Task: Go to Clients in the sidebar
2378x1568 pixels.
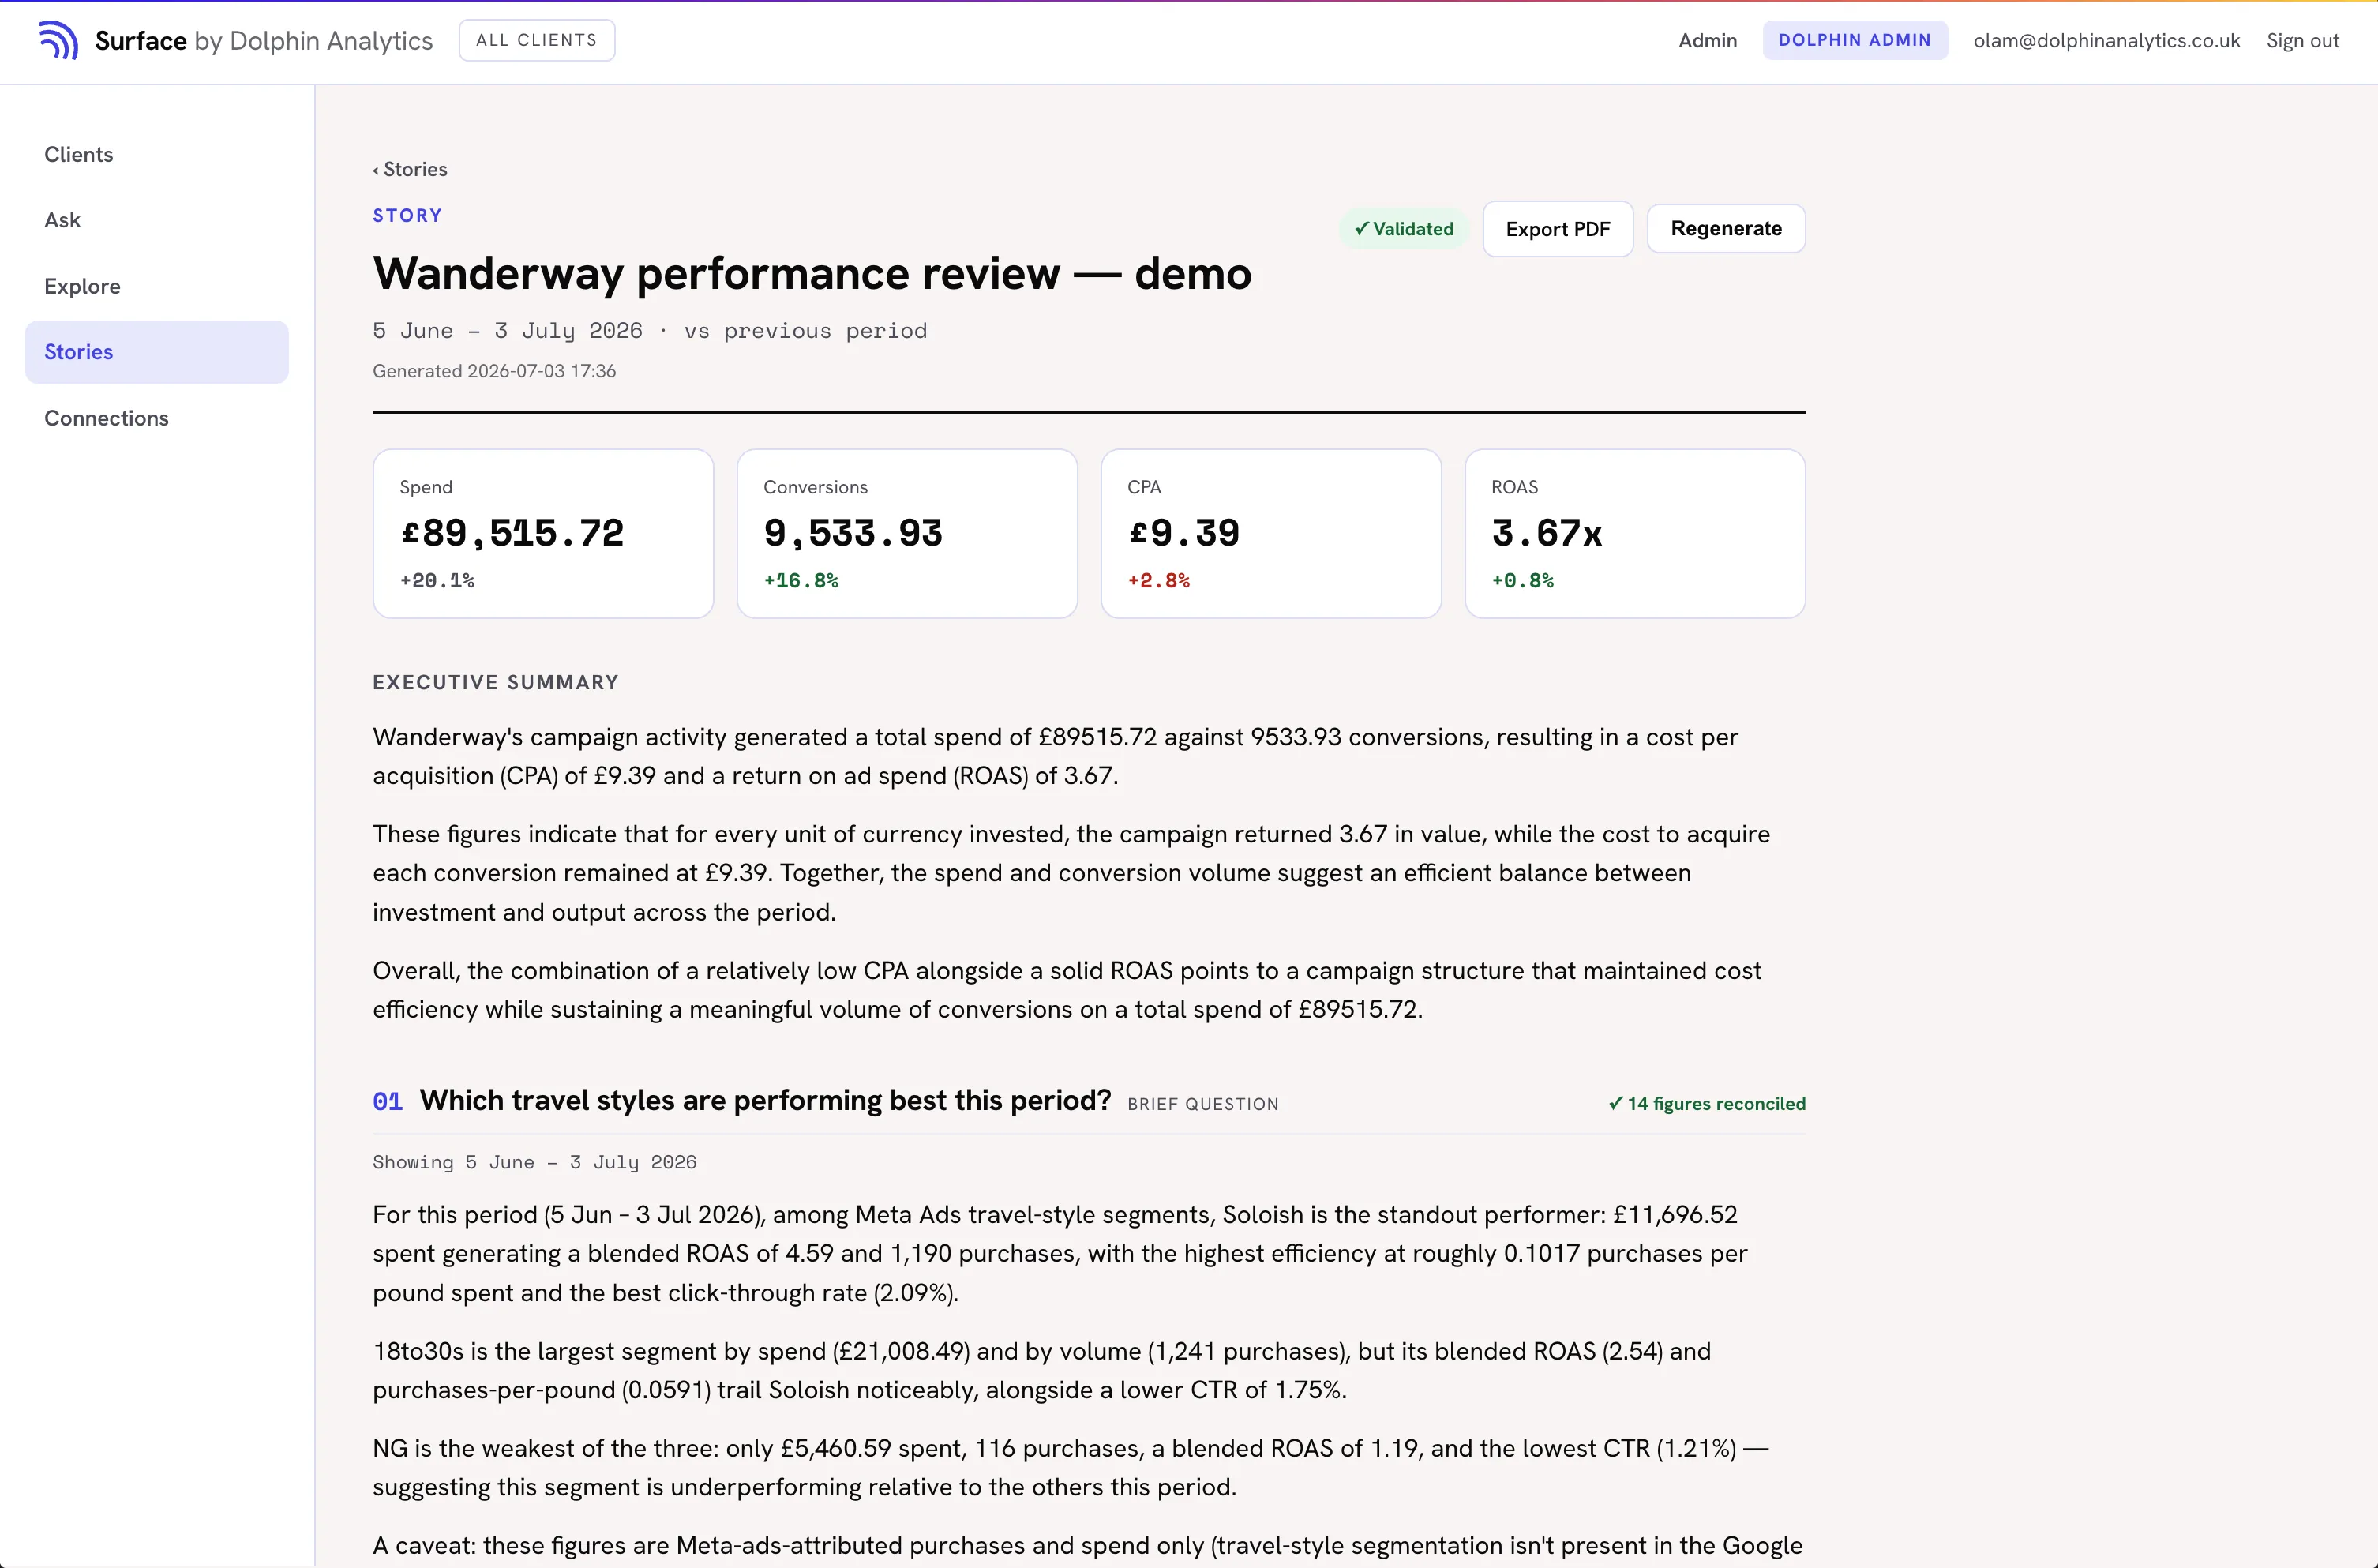Action: [157, 154]
